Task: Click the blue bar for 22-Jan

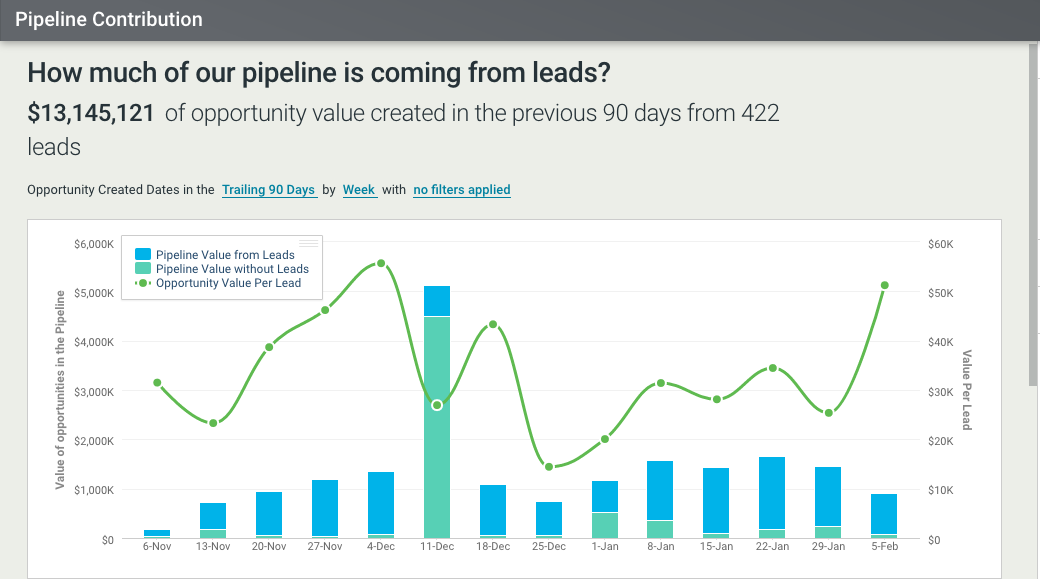Action: click(x=772, y=492)
